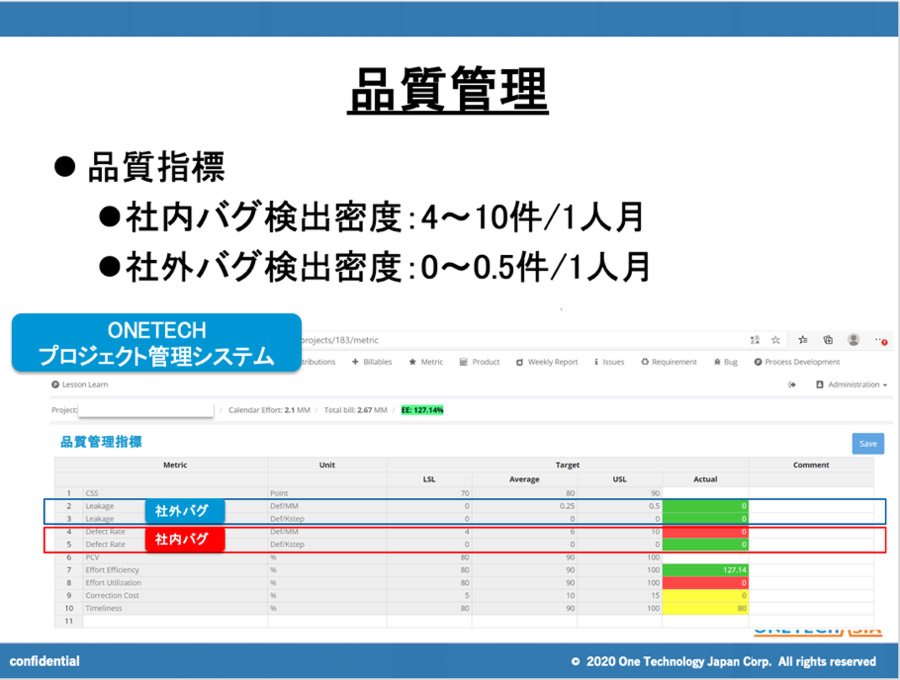Open the Issues menu item

[609, 362]
